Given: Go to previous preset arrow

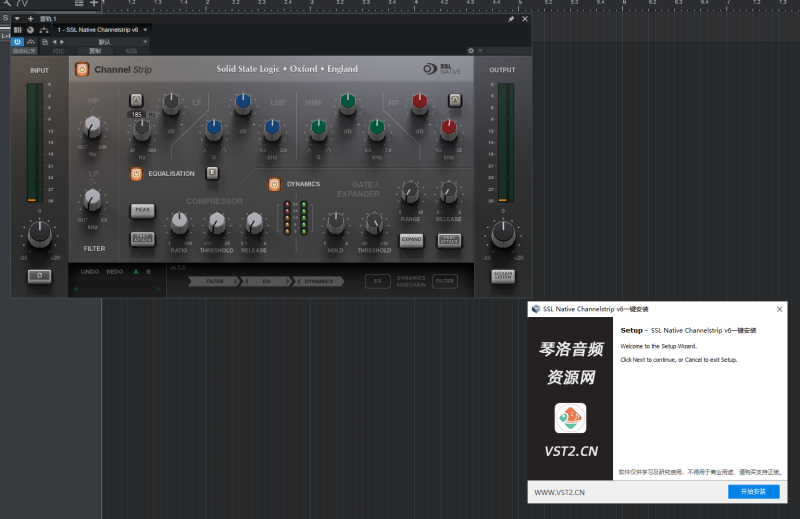Looking at the screenshot, I should click(55, 42).
